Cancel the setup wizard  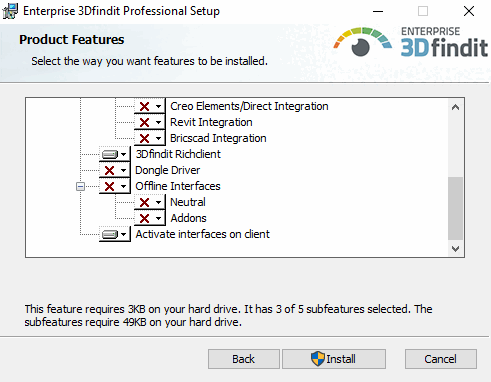441,359
